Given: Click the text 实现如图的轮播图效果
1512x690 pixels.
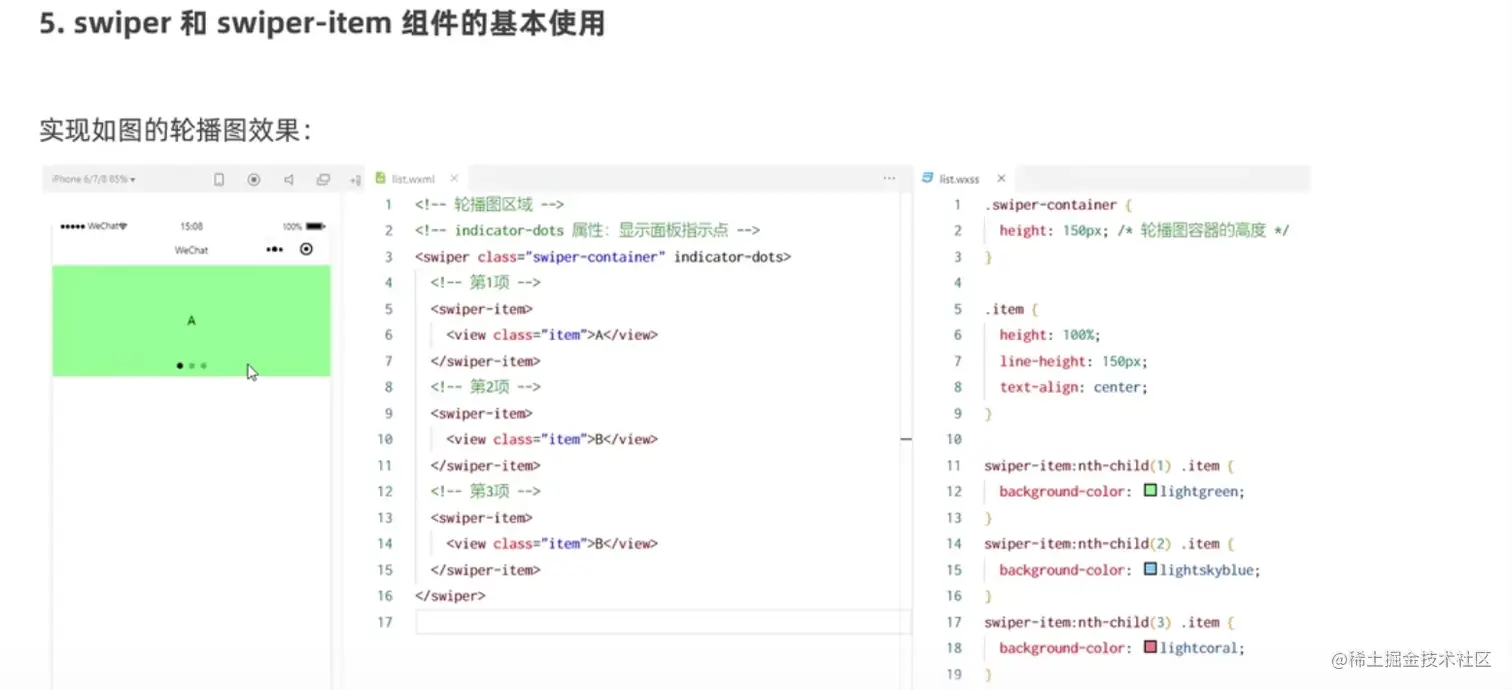Looking at the screenshot, I should [175, 131].
